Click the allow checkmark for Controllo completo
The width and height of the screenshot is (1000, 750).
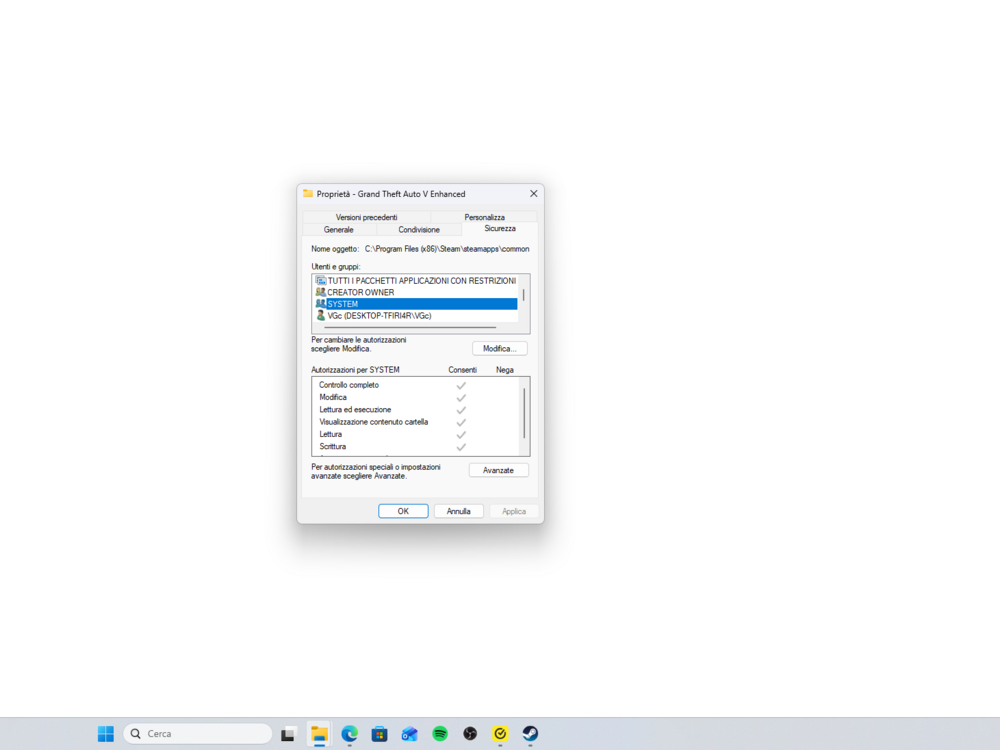coord(461,385)
